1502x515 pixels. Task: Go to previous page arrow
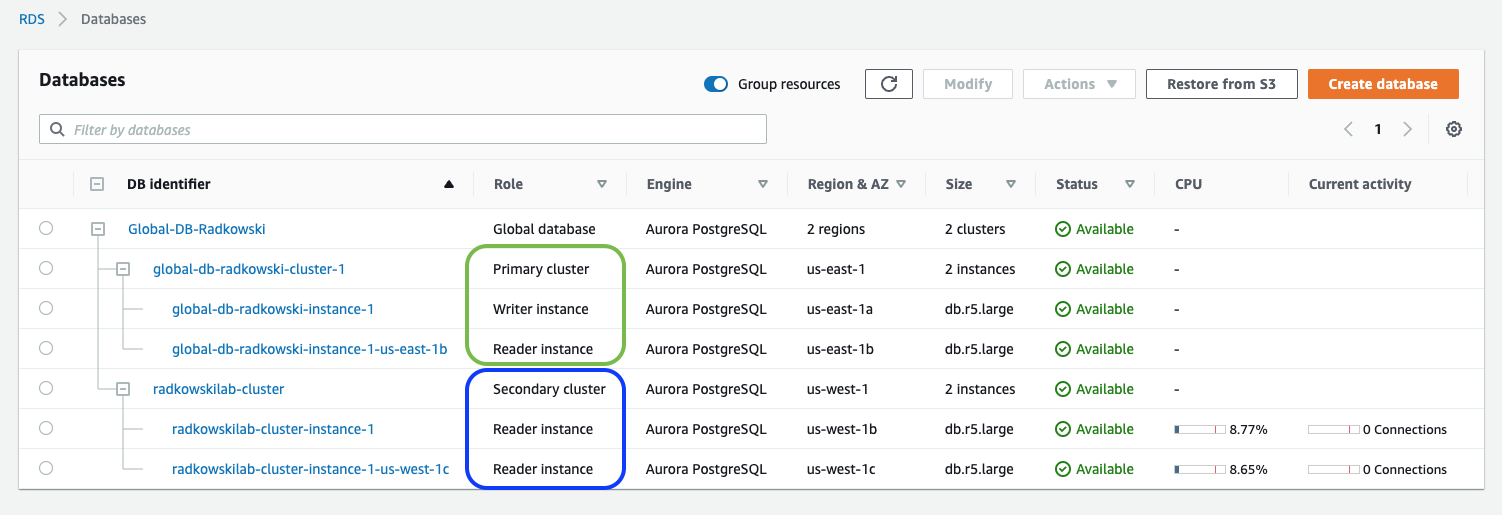pos(1349,129)
